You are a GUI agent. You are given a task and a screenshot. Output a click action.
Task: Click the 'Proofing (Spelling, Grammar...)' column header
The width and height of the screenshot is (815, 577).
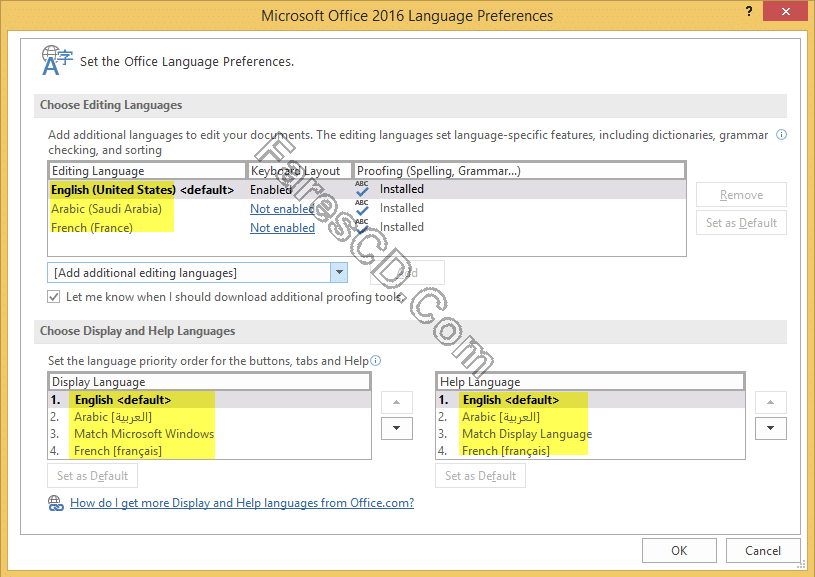pyautogui.click(x=519, y=171)
